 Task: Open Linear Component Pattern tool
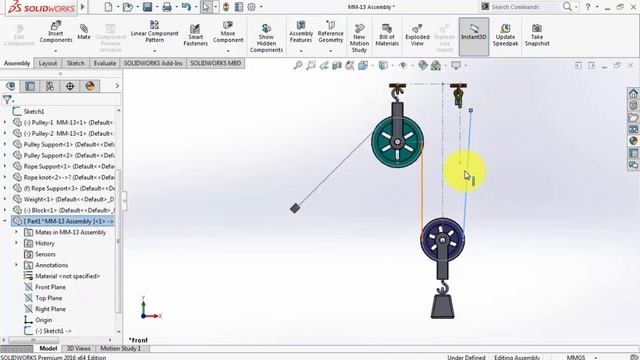coord(154,32)
